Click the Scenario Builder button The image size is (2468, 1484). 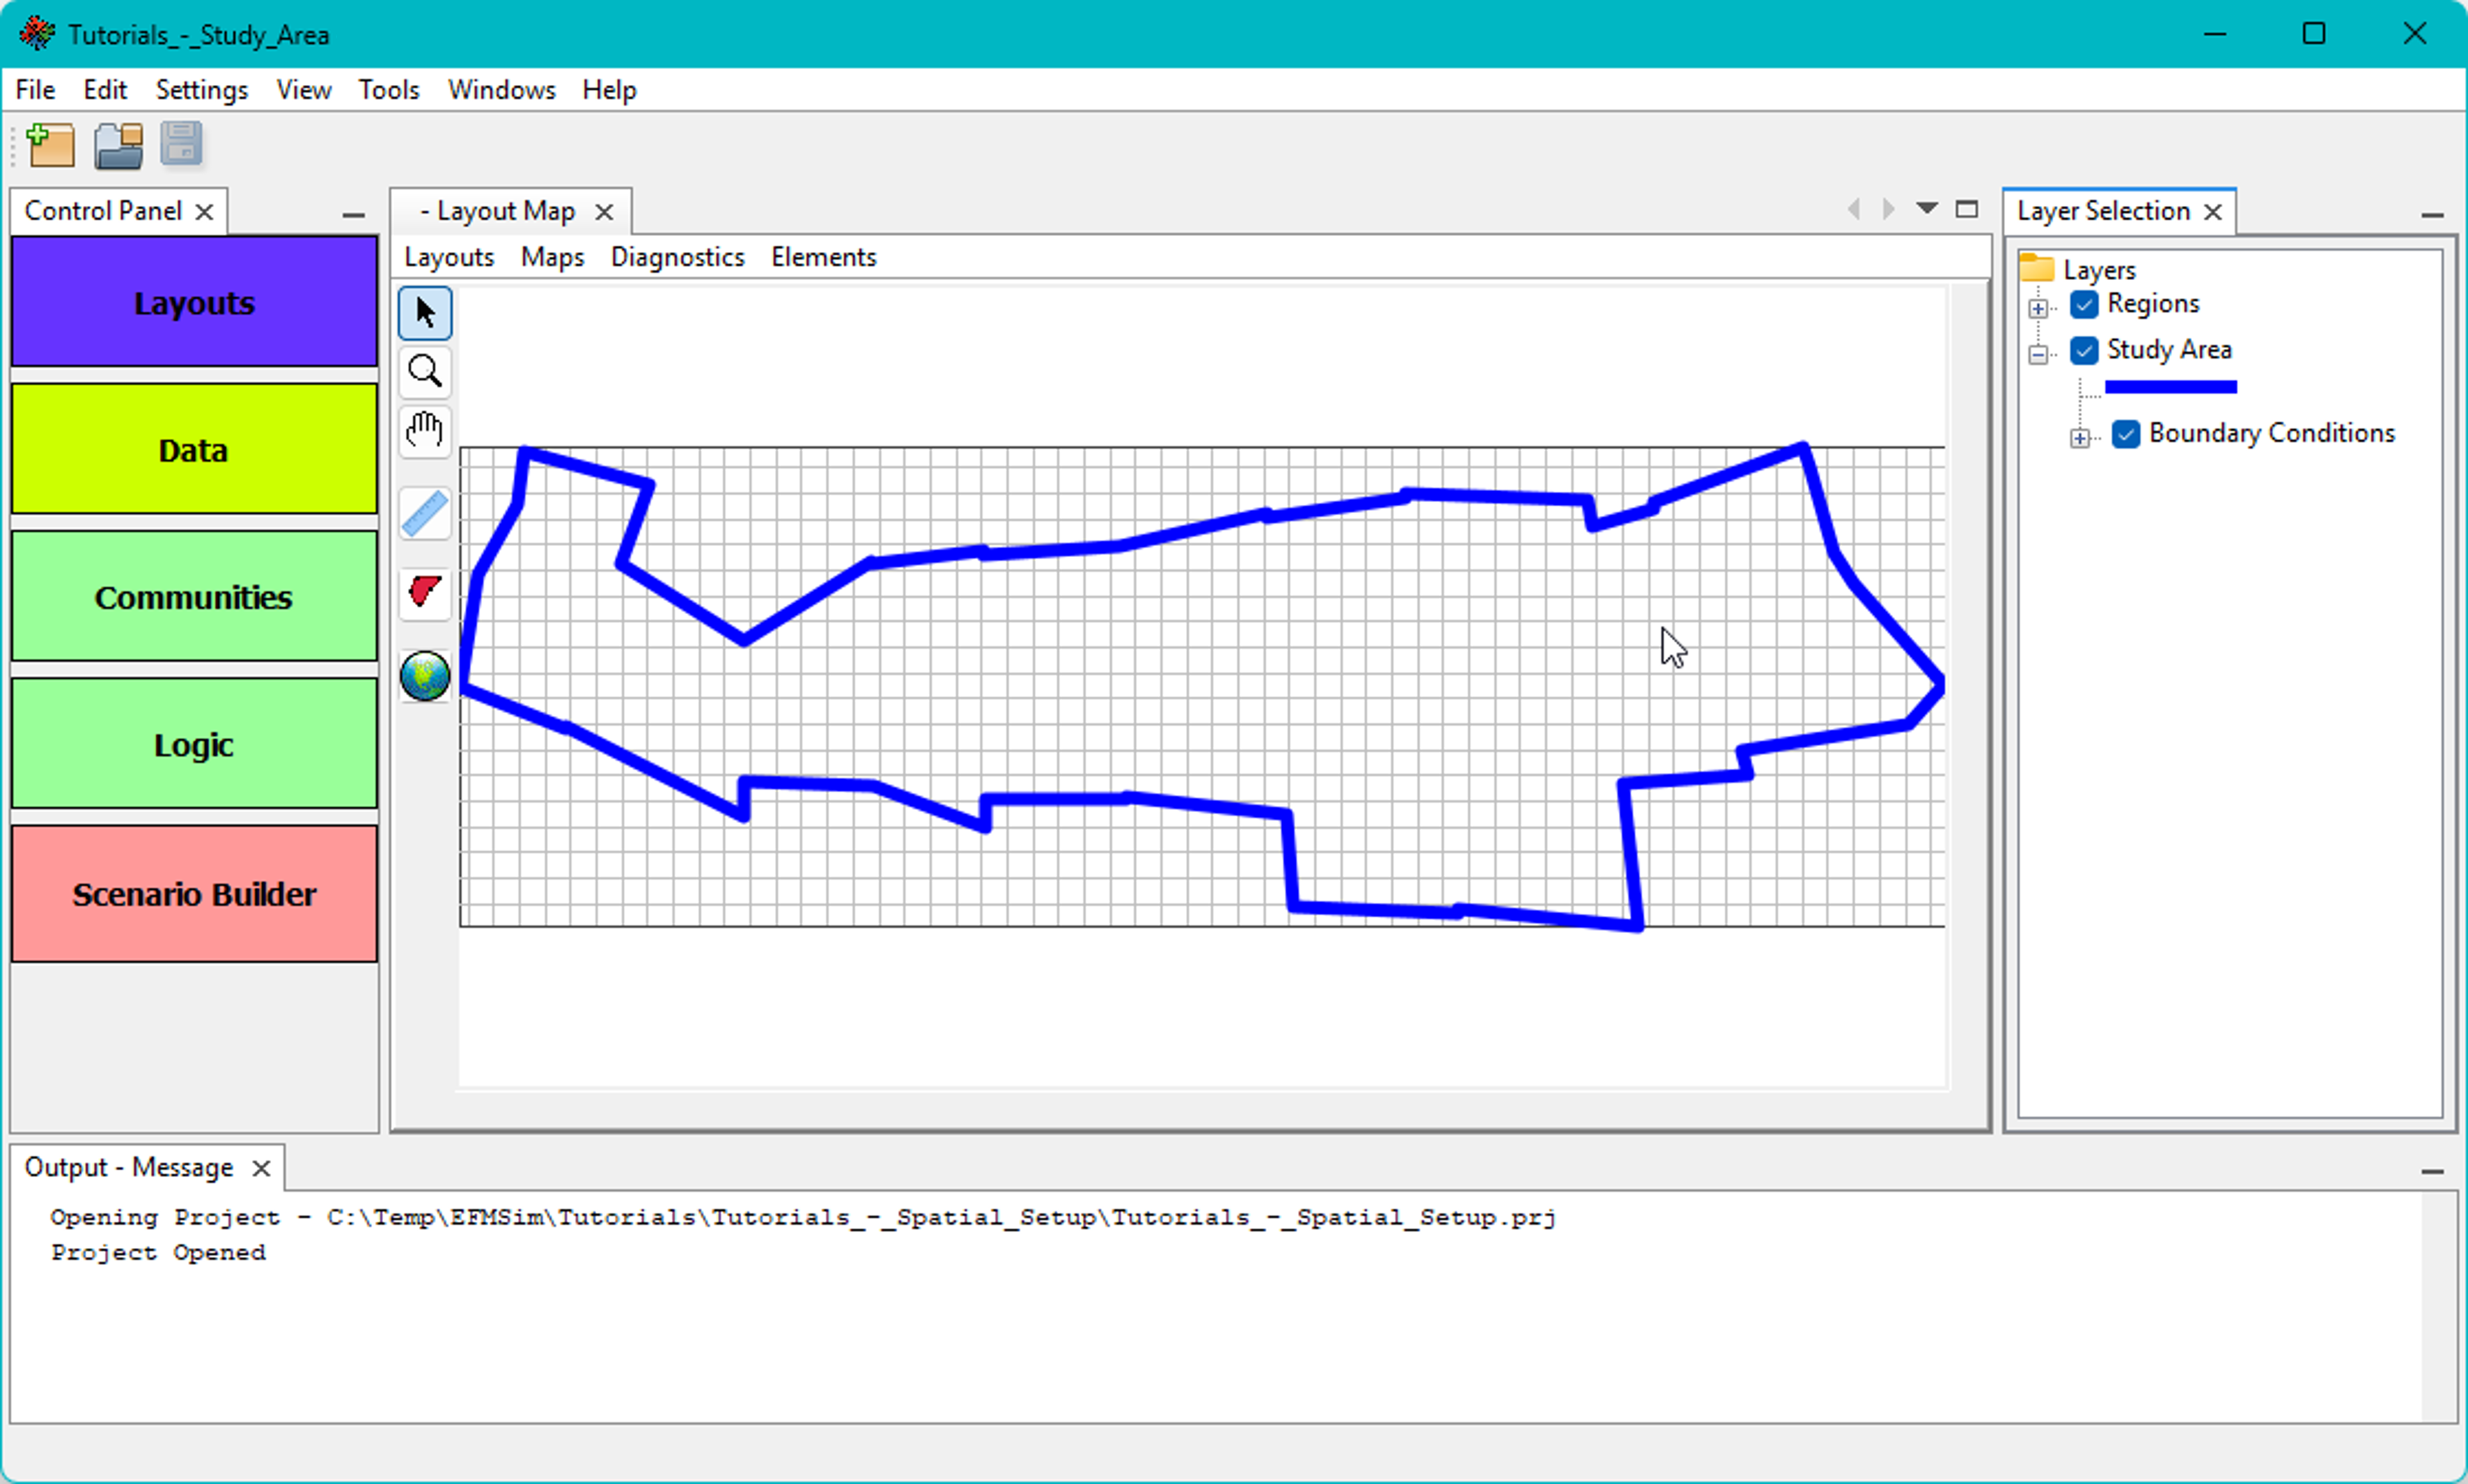(x=194, y=893)
